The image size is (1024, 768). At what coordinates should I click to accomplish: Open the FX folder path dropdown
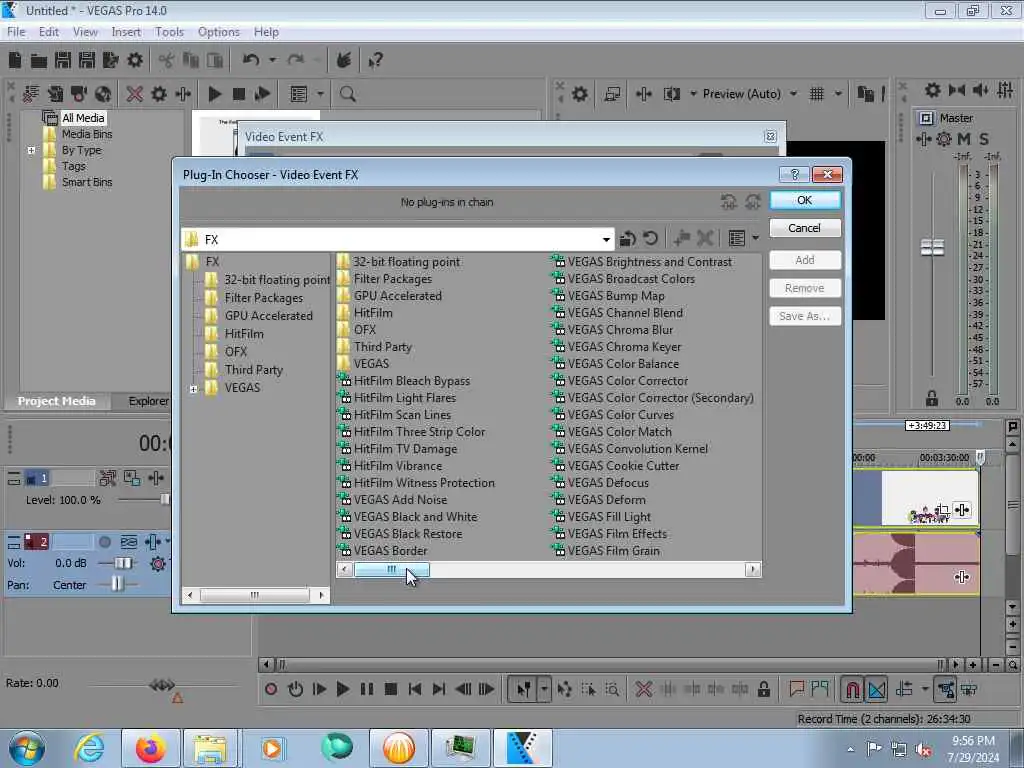[x=606, y=240]
